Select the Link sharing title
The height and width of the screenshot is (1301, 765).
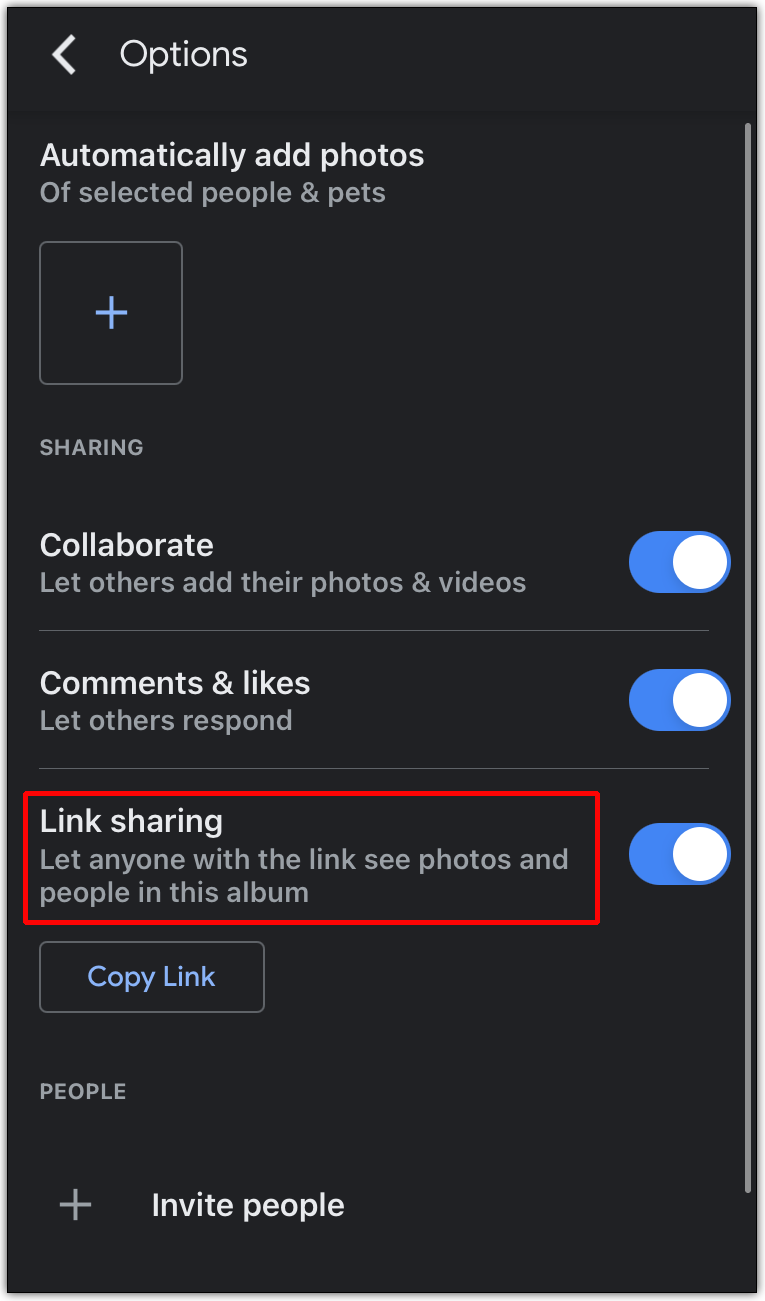click(x=131, y=821)
